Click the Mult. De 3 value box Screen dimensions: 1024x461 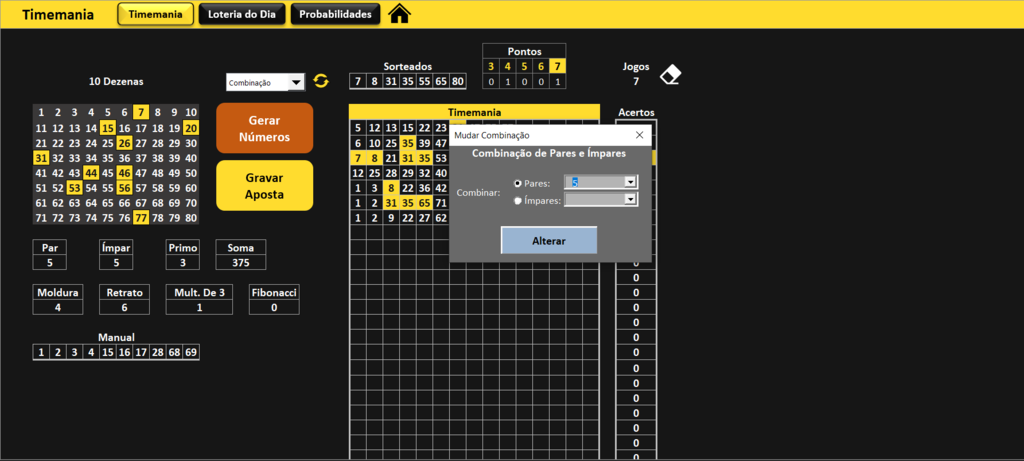[x=199, y=307]
